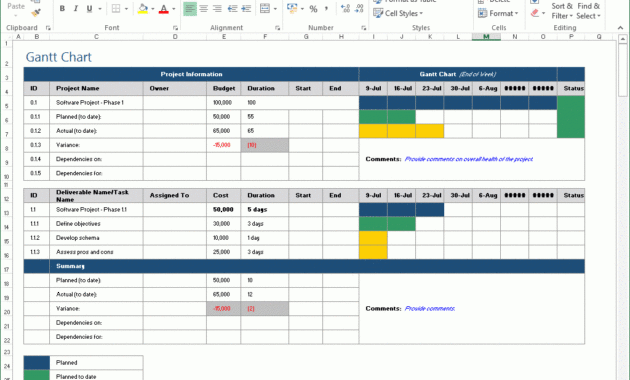Open the Underline style dropdown arrow
The width and height of the screenshot is (630, 380).
(x=100, y=9)
